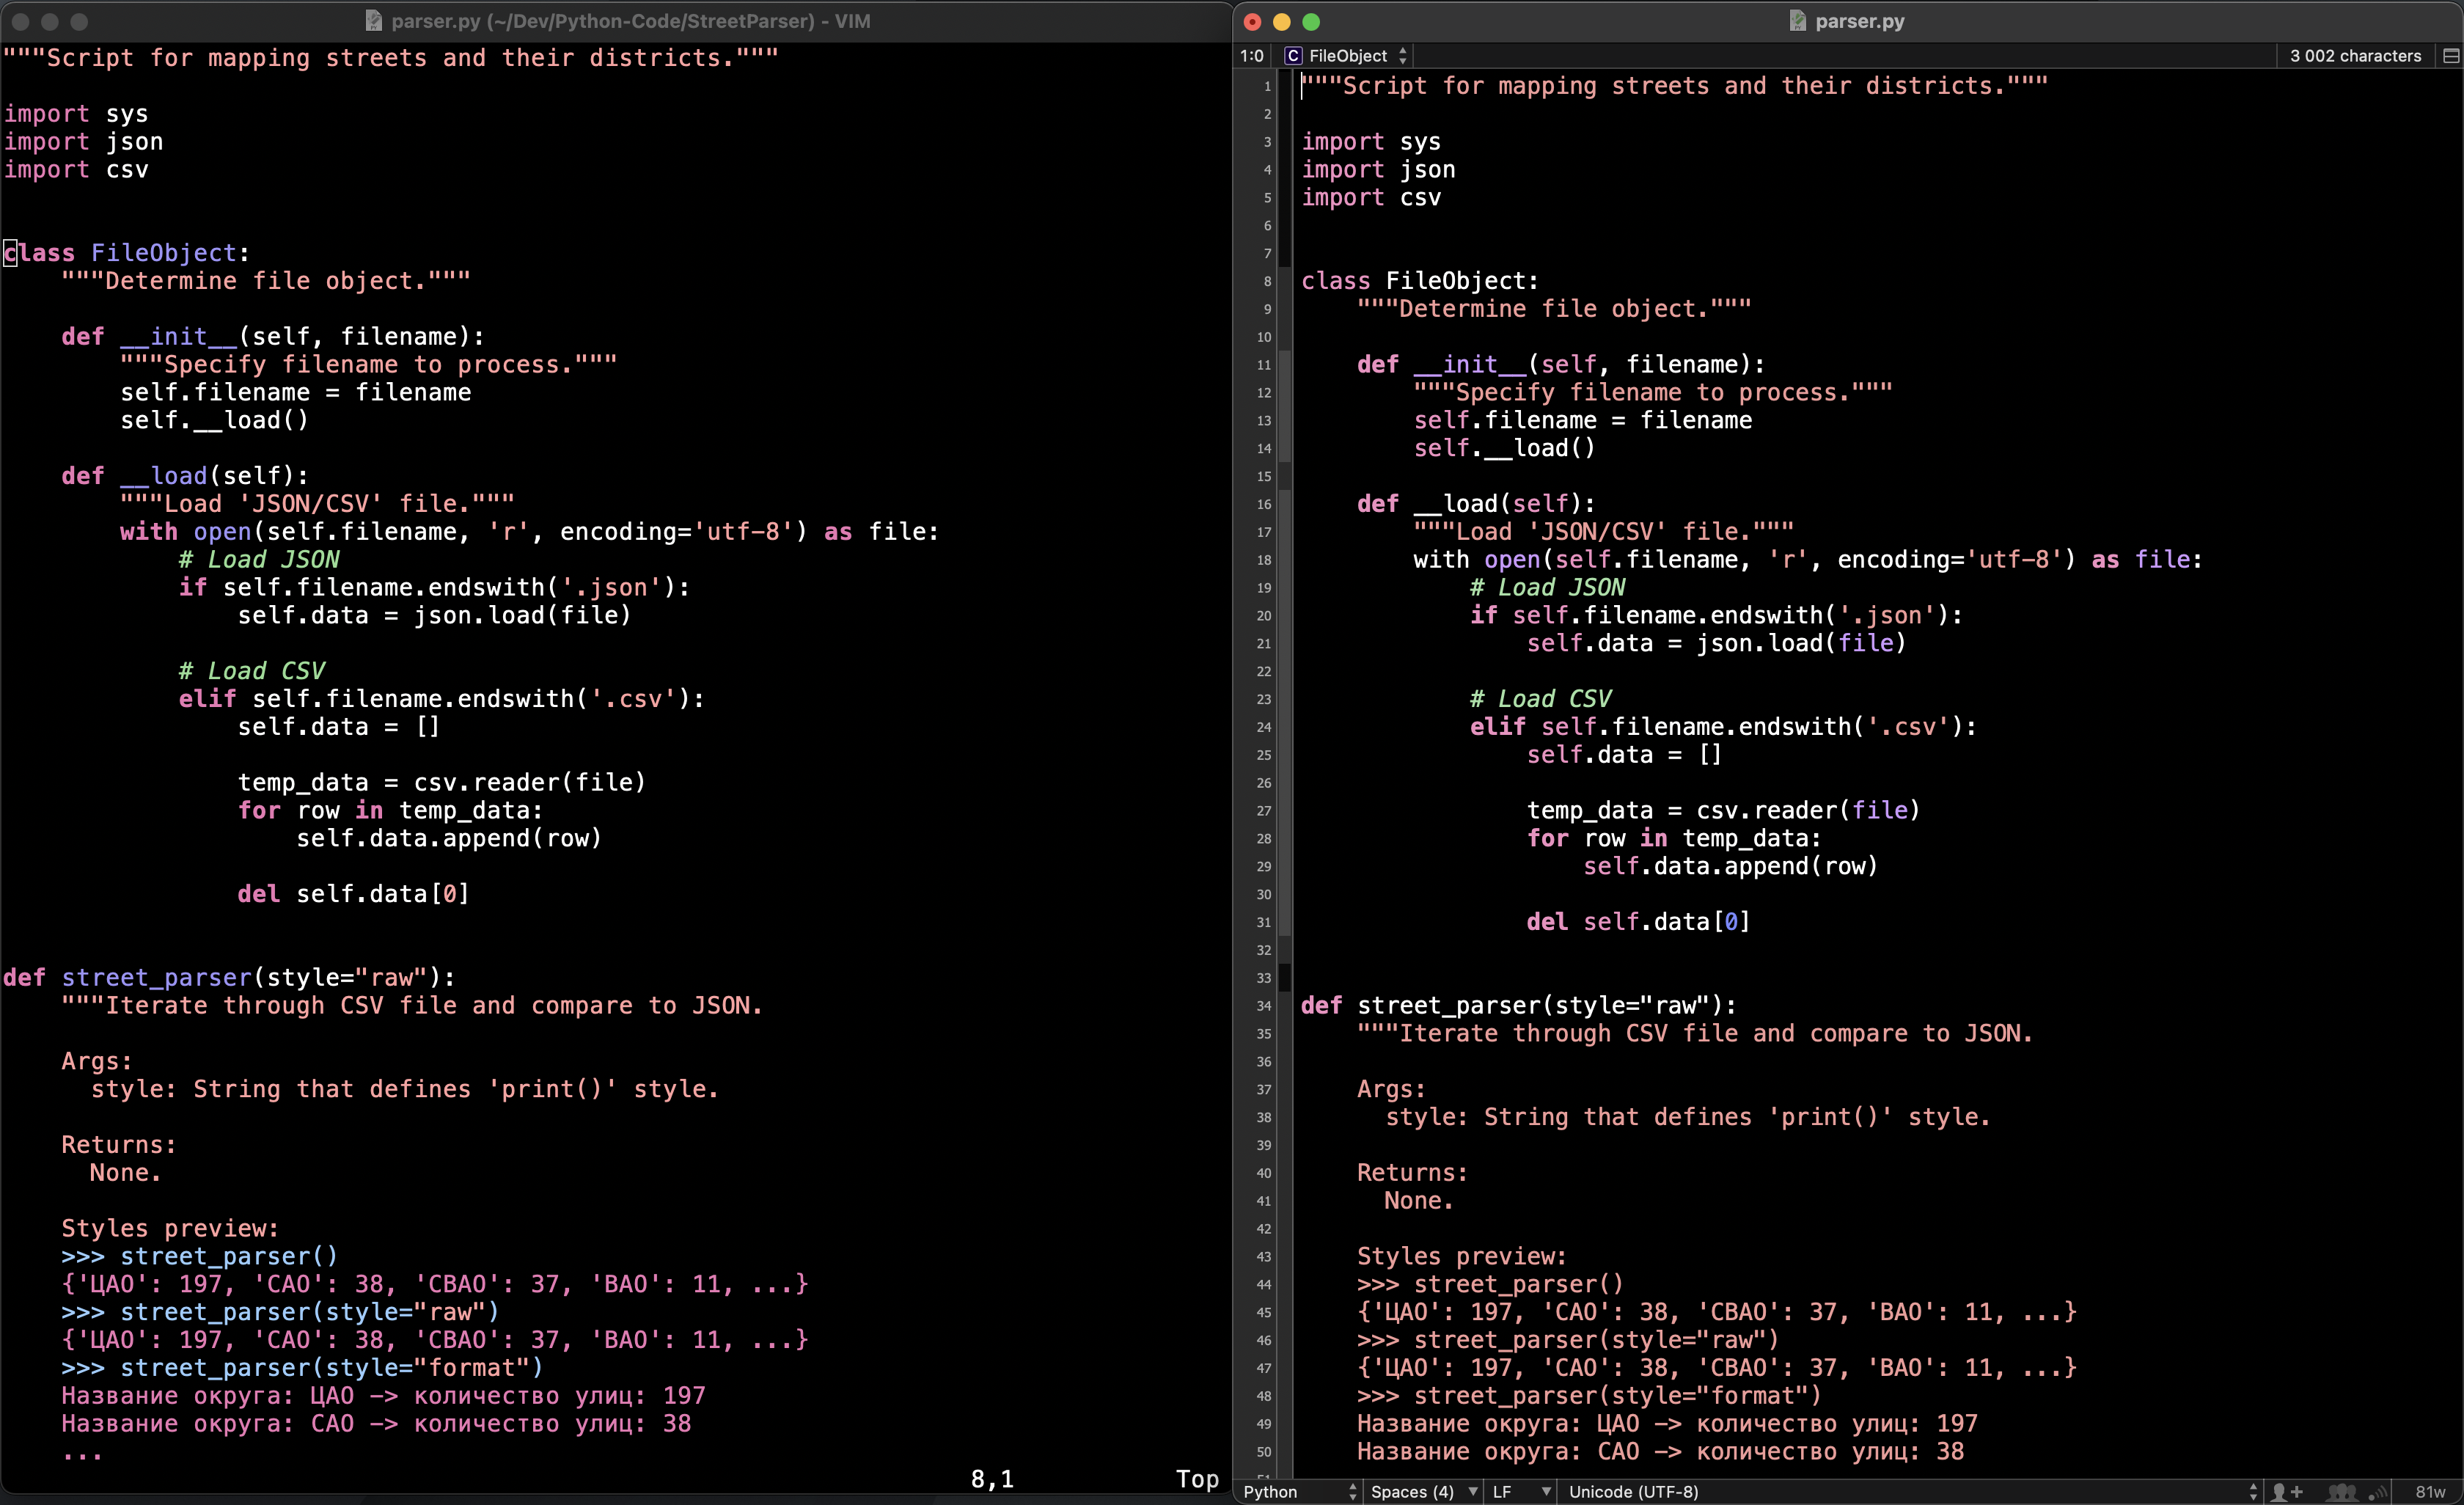Click the FileObject class name in the Vim window
This screenshot has height=1505, width=2464.
click(x=163, y=253)
